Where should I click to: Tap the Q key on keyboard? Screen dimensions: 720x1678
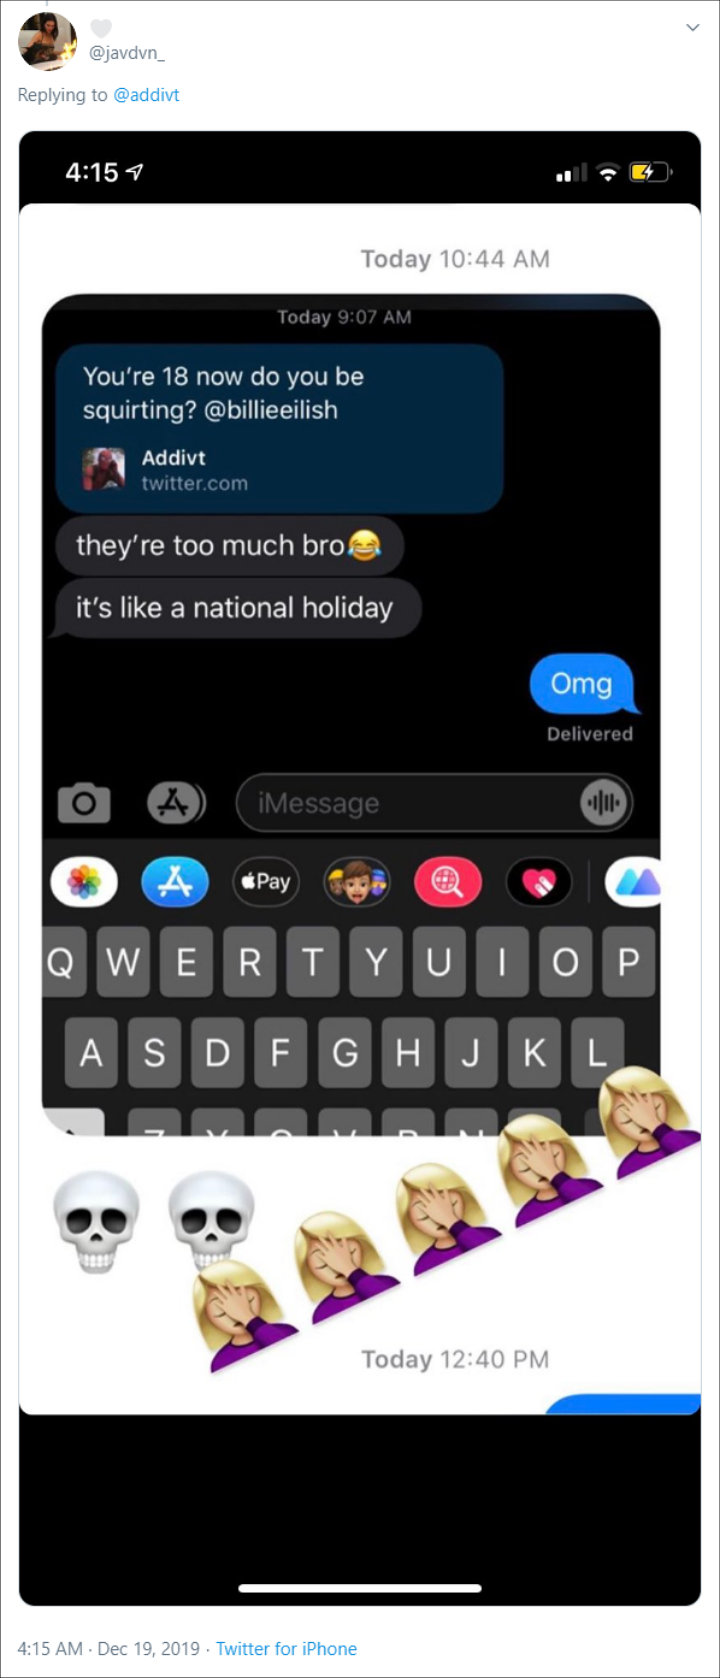point(59,962)
